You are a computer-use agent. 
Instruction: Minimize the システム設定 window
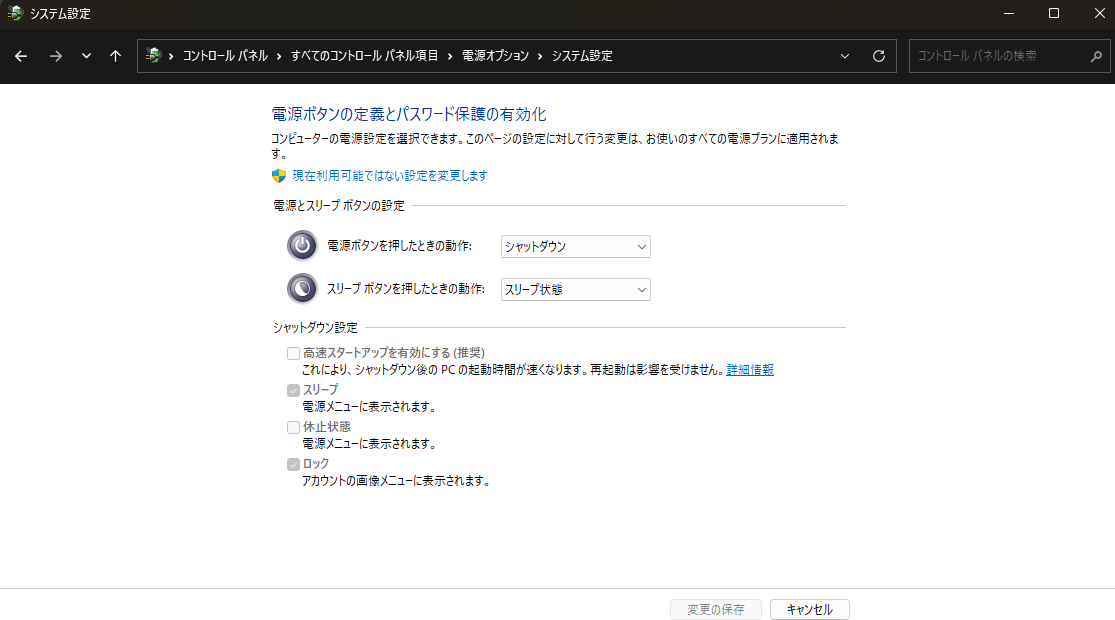point(1008,14)
